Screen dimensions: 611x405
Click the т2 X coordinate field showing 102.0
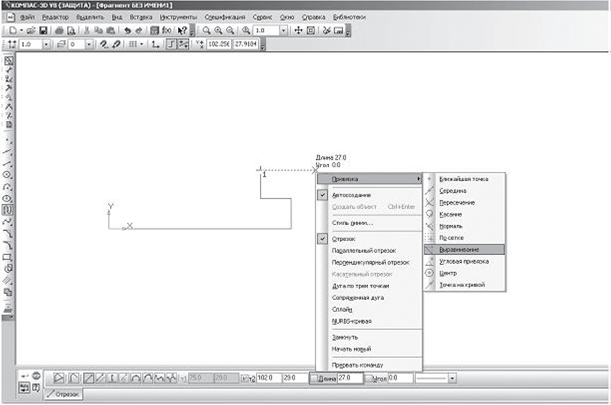pos(268,378)
